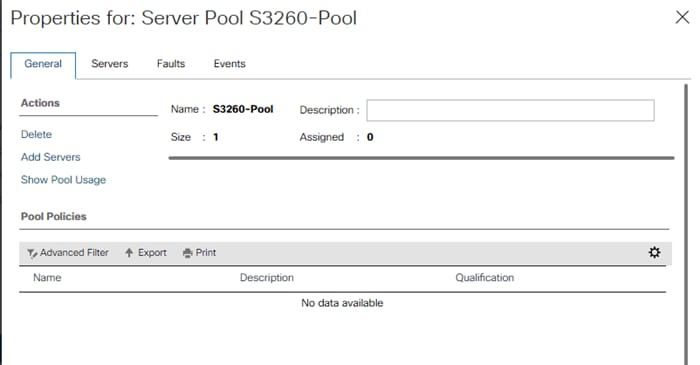Sort by Name column header
This screenshot has width=700, height=365.
pos(47,278)
